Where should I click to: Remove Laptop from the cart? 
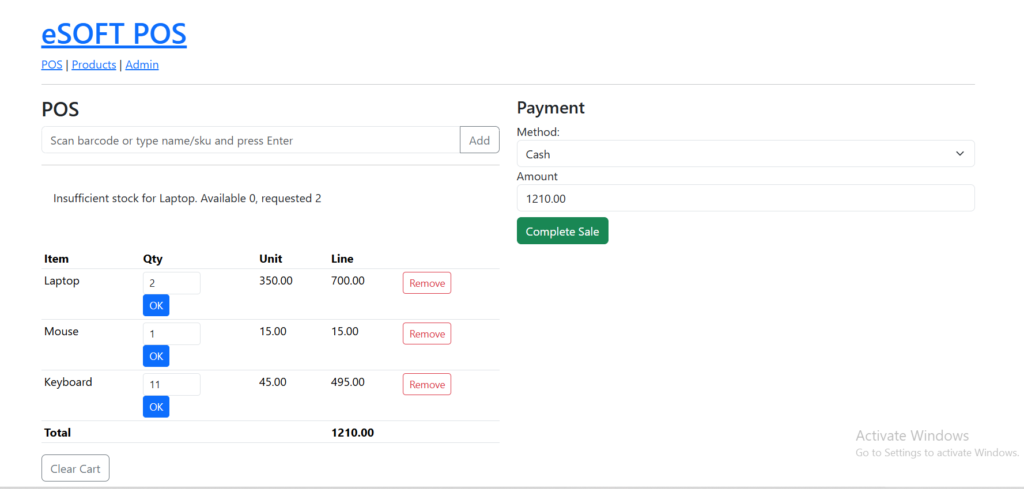coord(426,283)
